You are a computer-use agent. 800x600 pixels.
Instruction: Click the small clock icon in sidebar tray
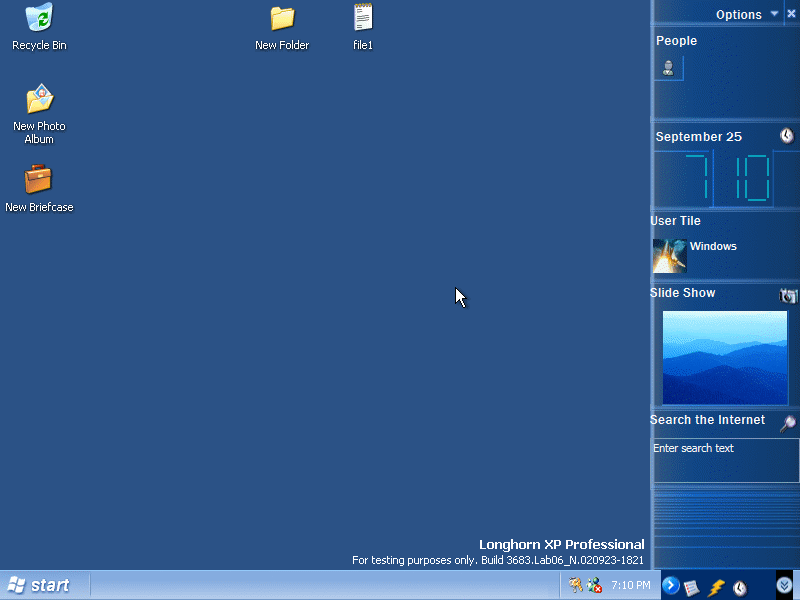[x=740, y=588]
